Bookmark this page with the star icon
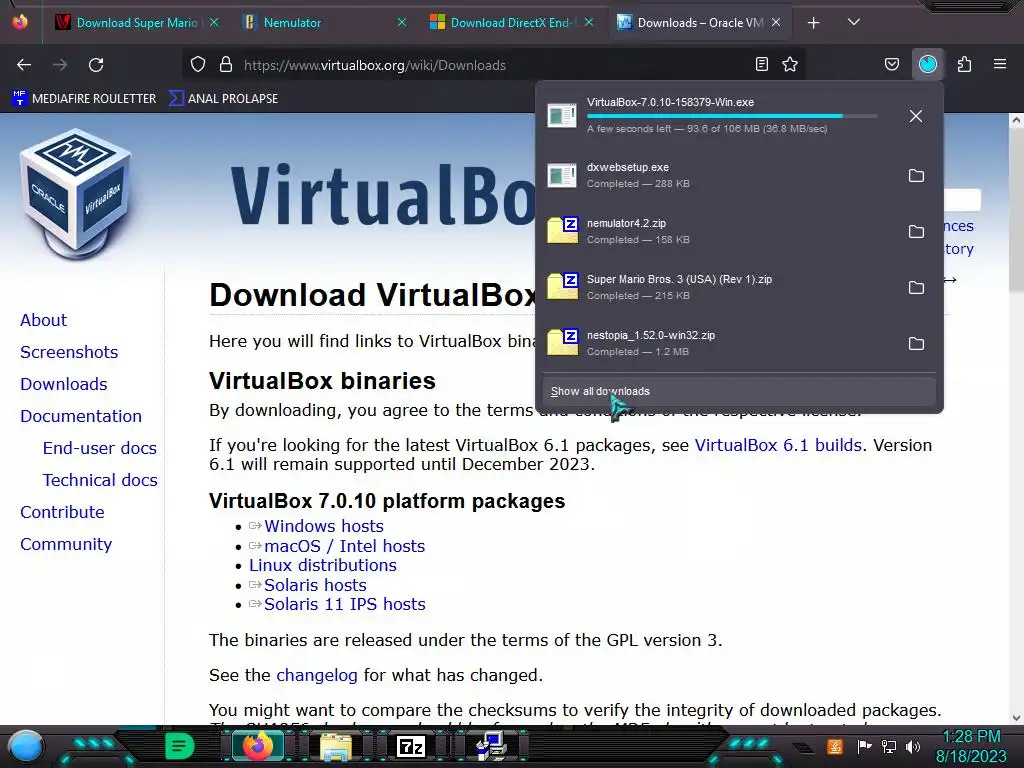 pos(790,64)
